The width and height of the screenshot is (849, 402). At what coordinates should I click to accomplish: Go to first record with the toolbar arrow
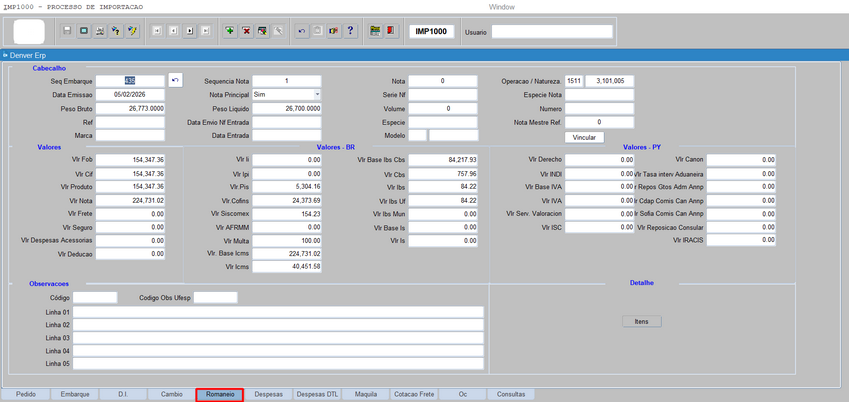point(157,31)
